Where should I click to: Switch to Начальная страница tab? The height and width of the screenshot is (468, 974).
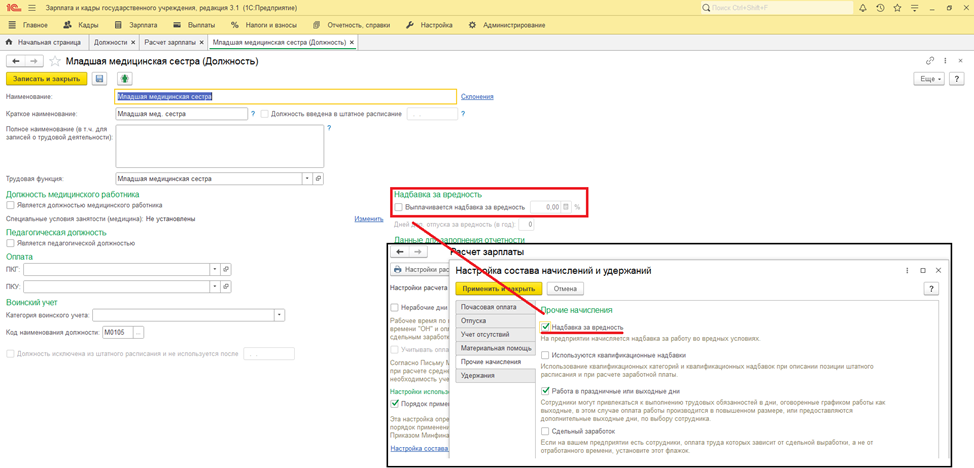43,42
